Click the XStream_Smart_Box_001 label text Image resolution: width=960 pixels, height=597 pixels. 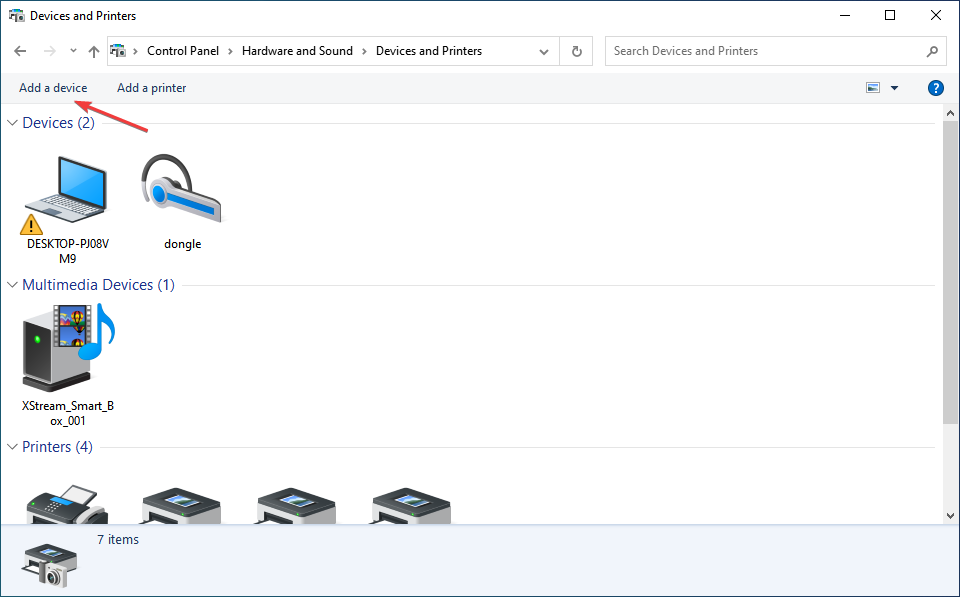coord(68,413)
